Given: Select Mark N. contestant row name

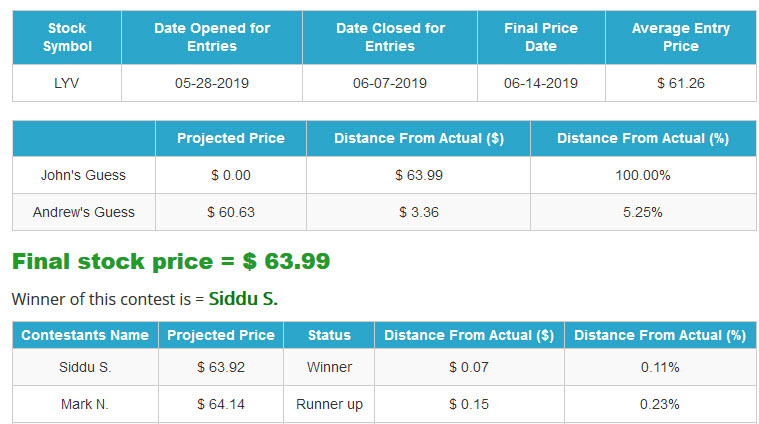Looking at the screenshot, I should point(85,404).
